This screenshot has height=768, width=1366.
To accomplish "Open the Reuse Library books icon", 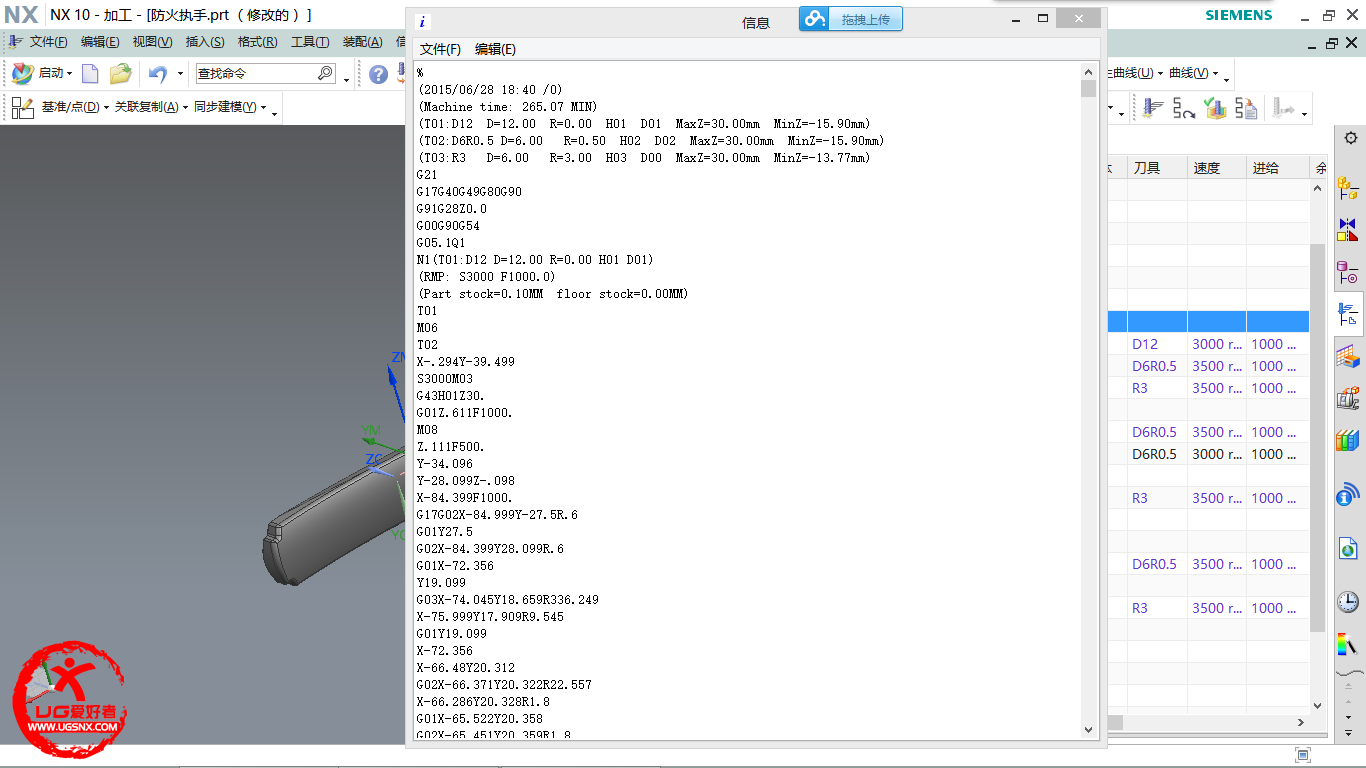I will coord(1348,440).
